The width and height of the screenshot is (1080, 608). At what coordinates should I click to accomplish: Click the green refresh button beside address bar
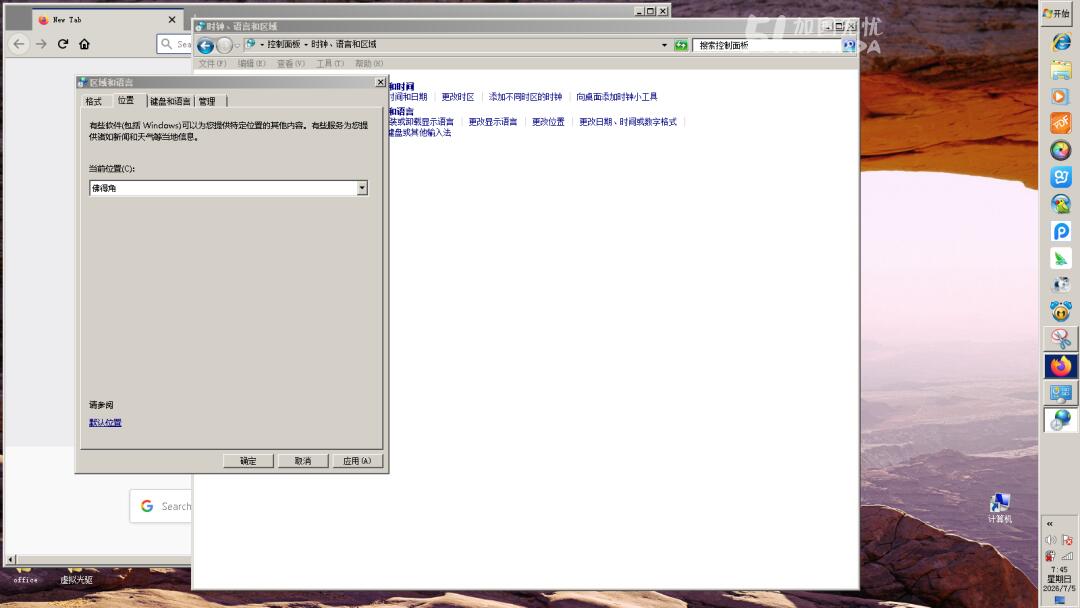coord(681,45)
